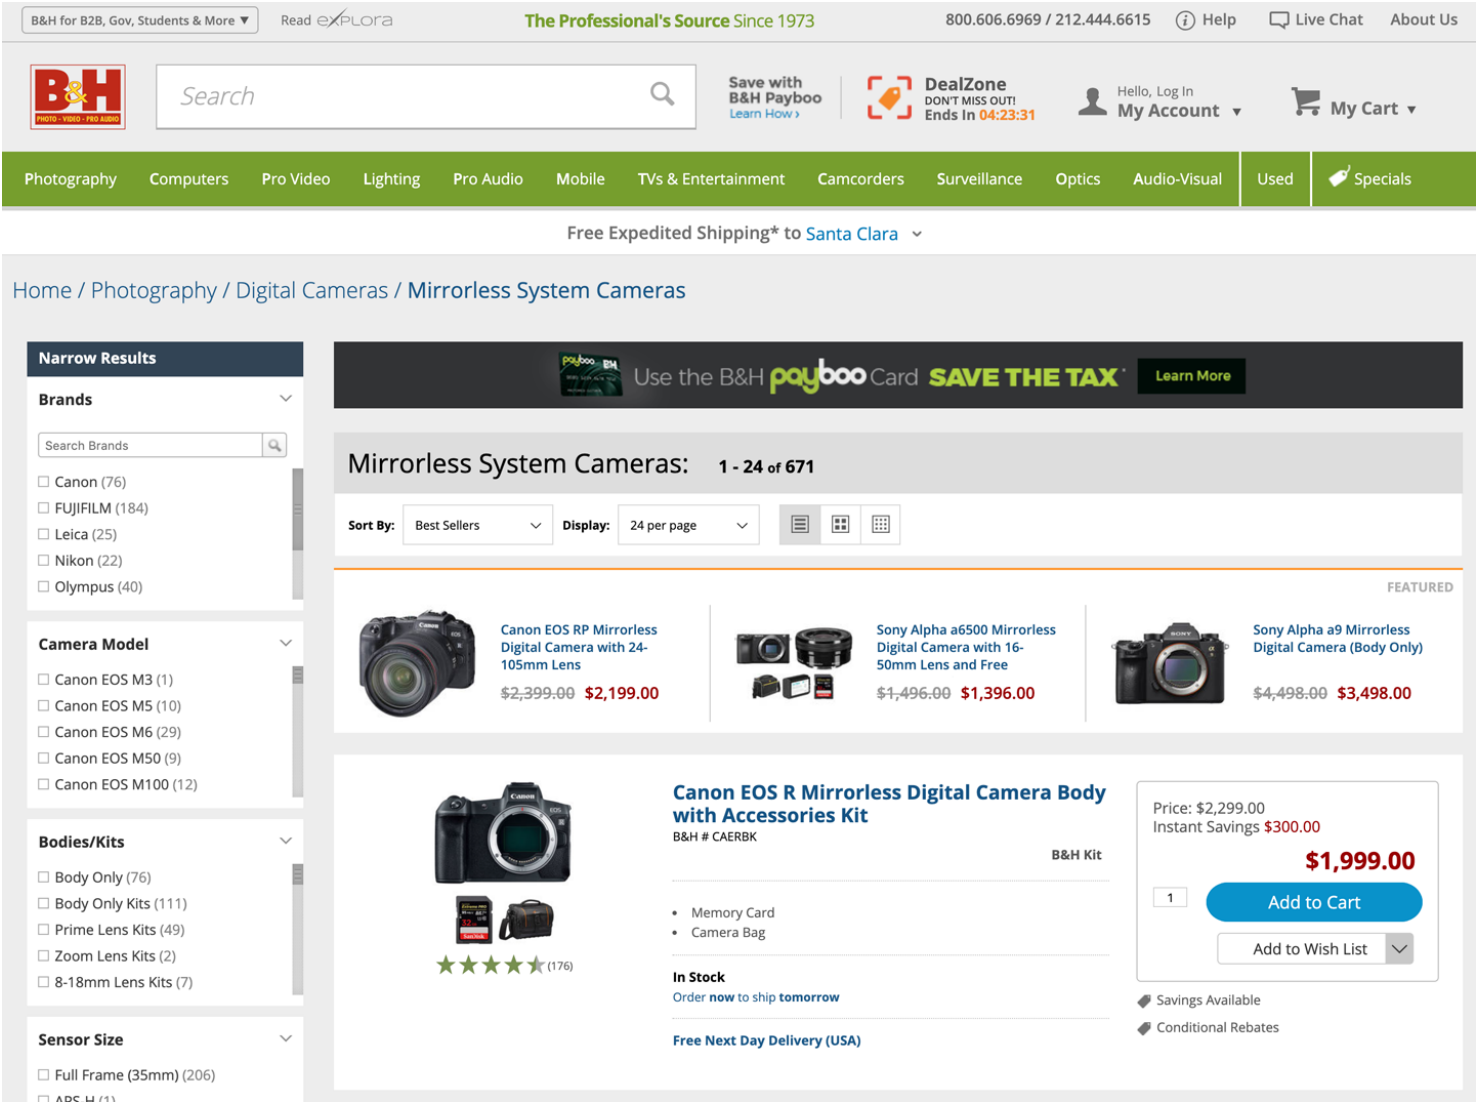This screenshot has width=1476, height=1104.
Task: Click the B&H logo
Action: tap(78, 97)
